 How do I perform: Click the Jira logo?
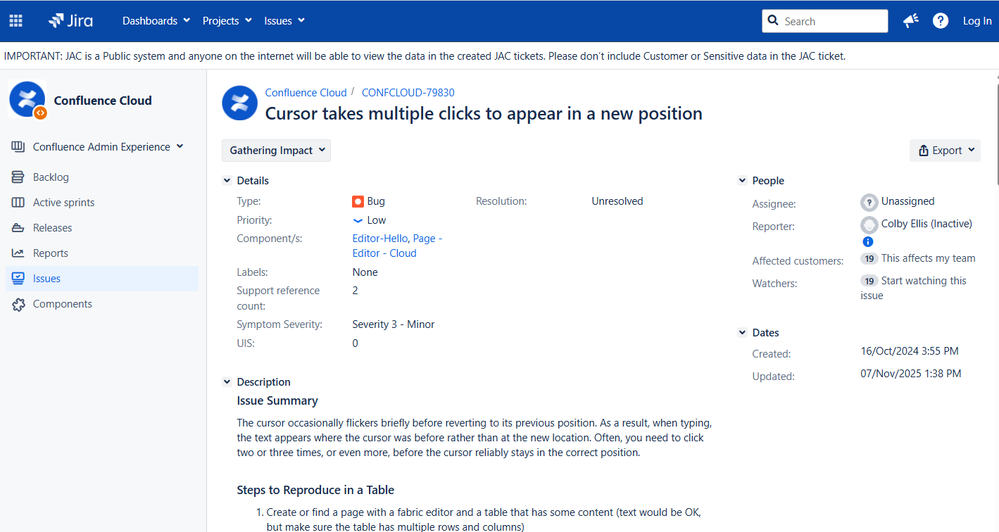[x=71, y=21]
